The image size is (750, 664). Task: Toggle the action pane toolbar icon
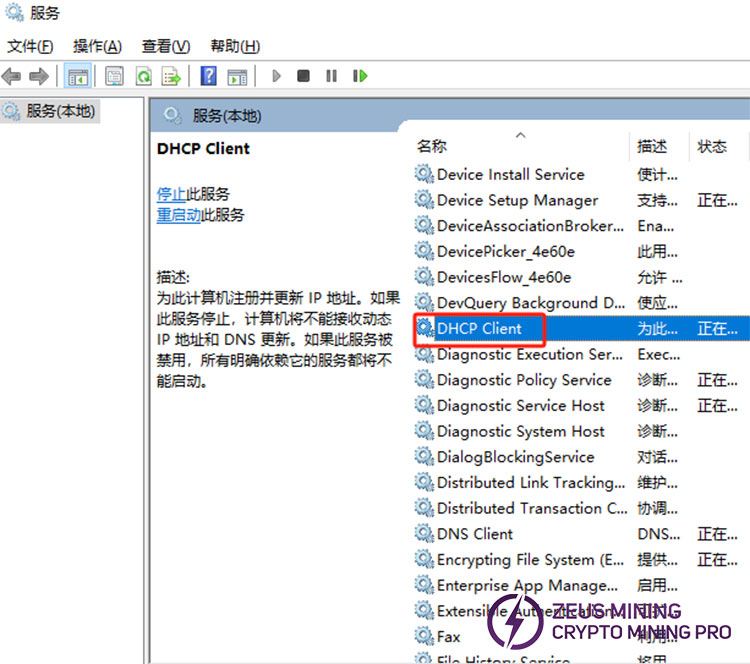tap(237, 76)
